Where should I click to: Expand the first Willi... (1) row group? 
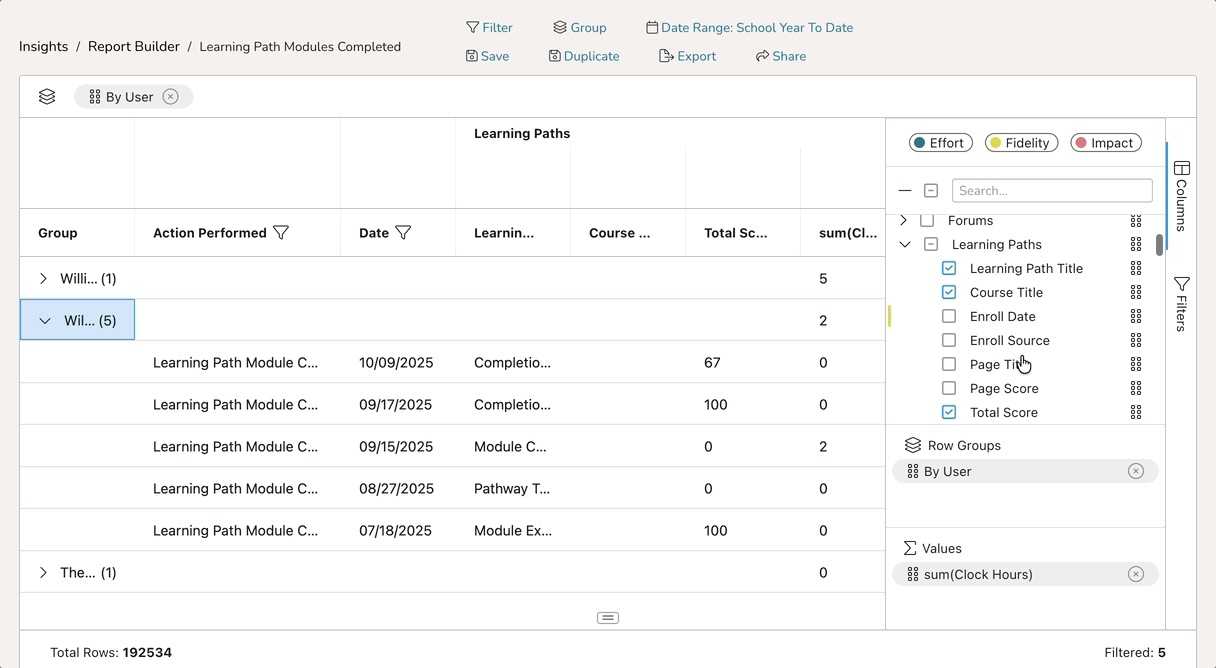pos(43,279)
